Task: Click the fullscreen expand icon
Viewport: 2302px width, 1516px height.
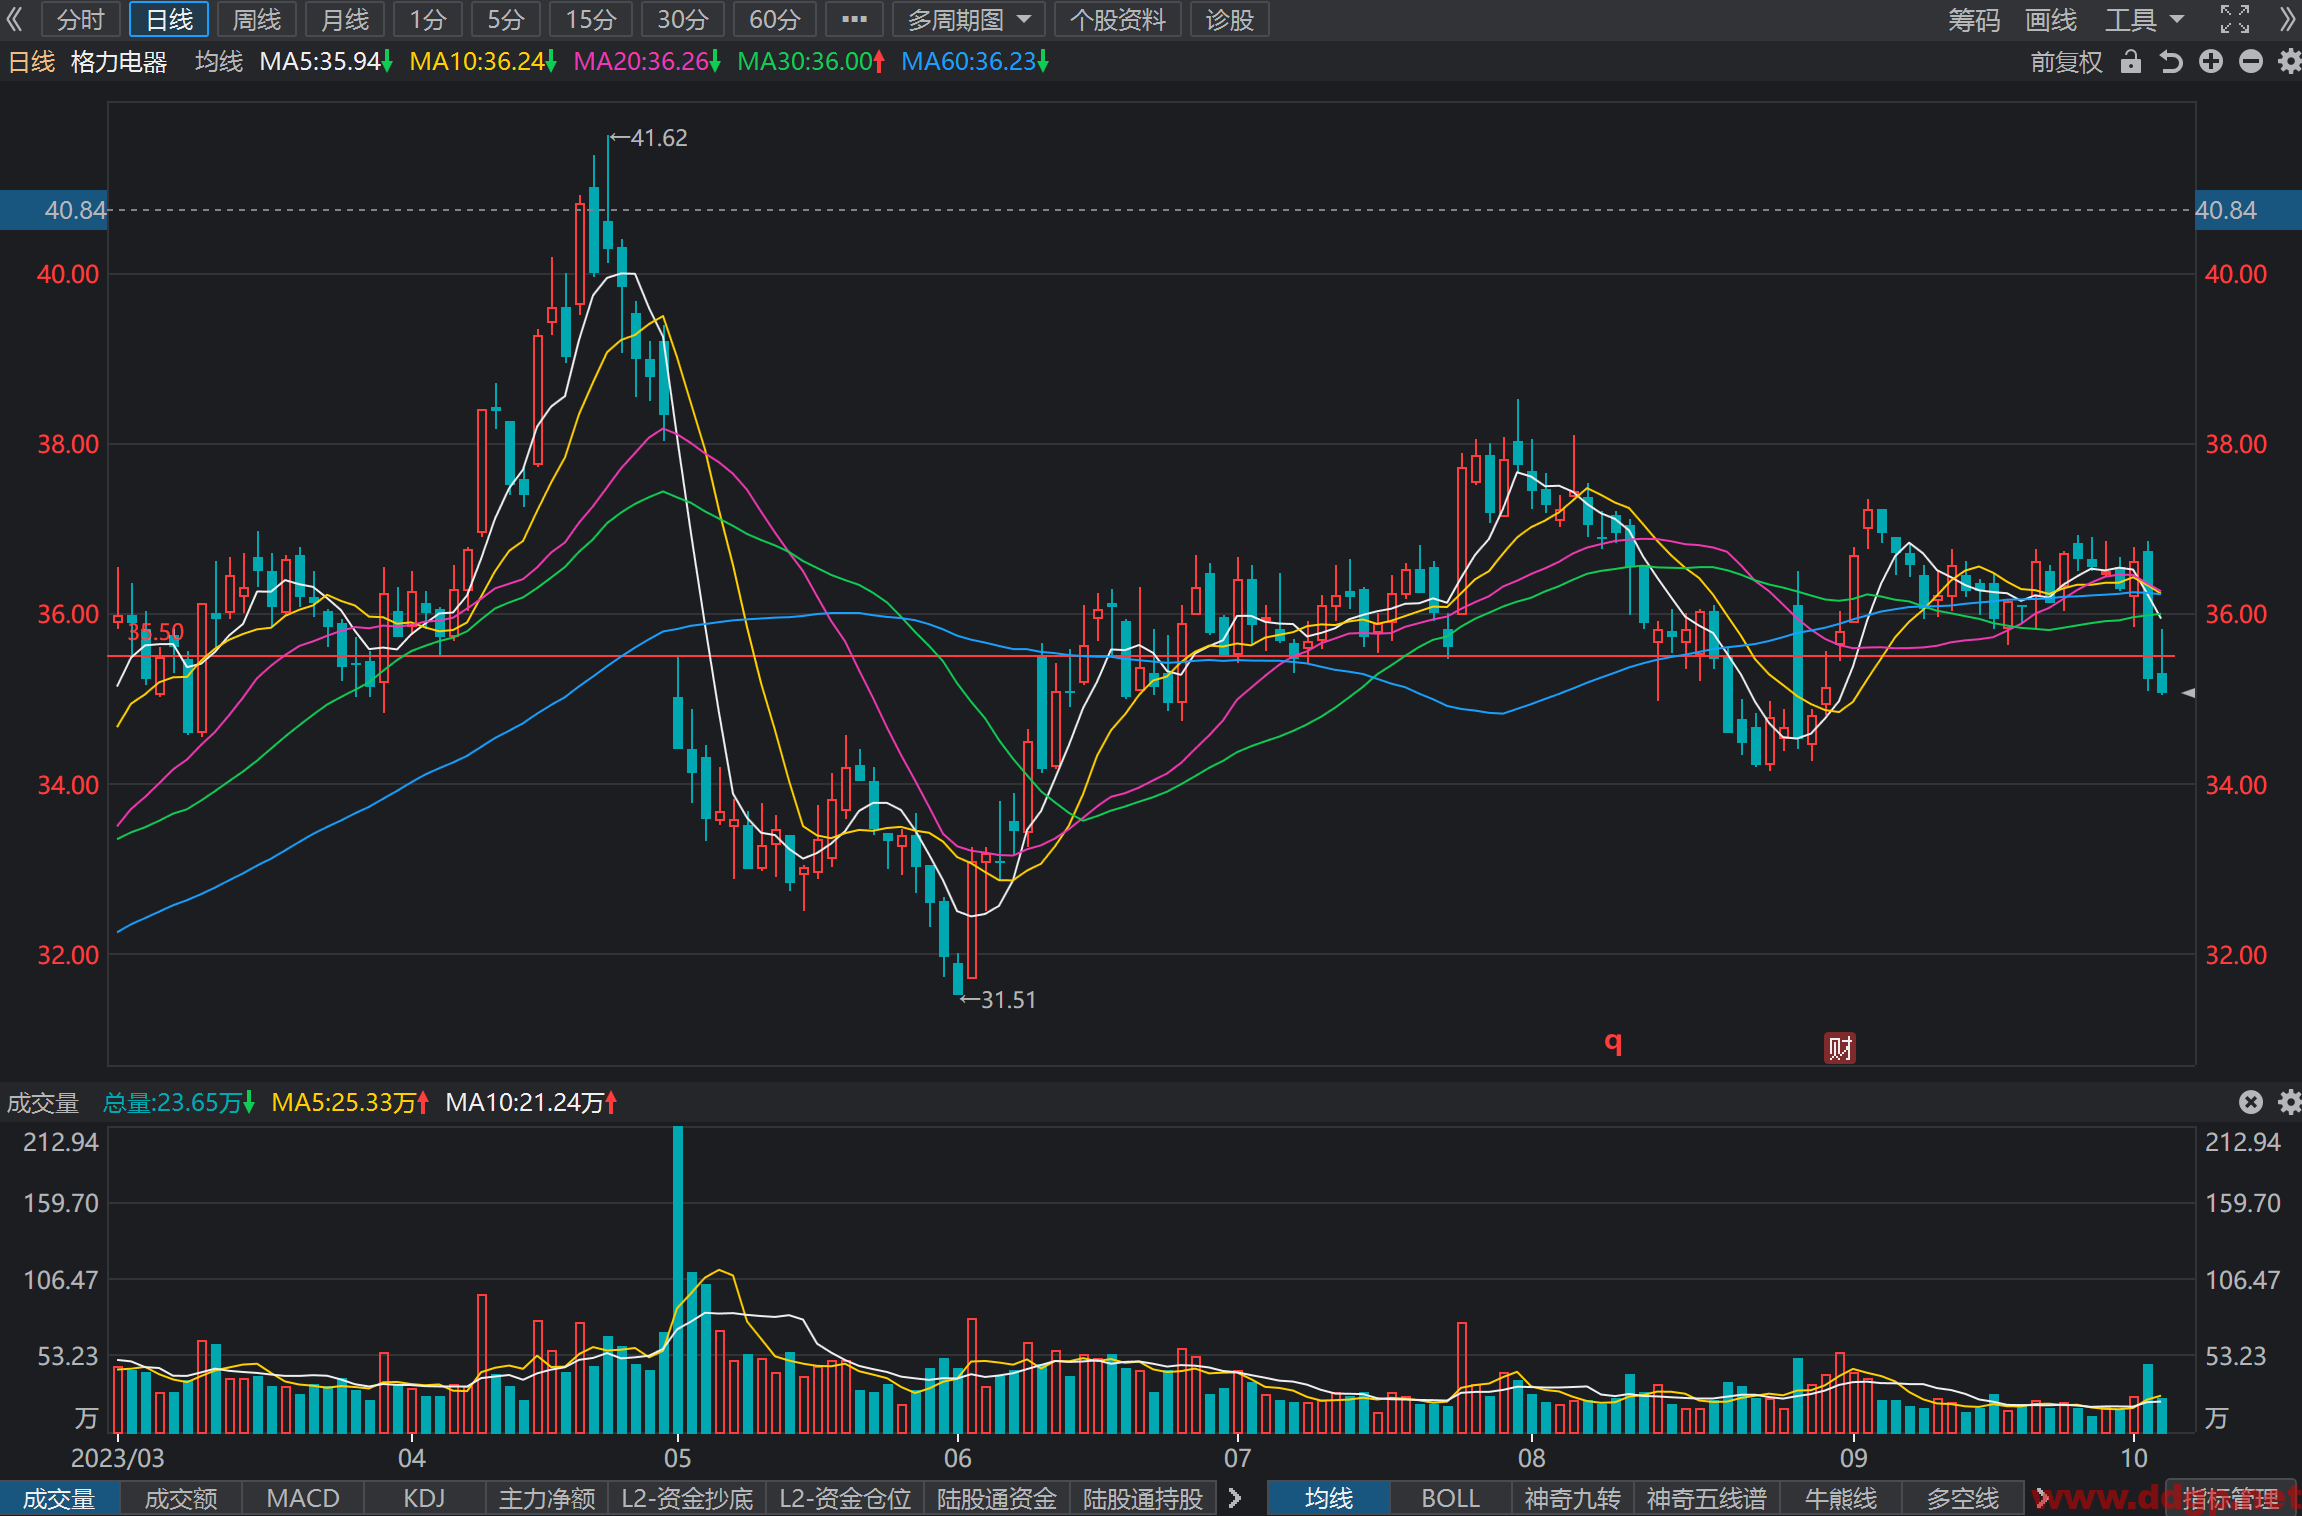Action: click(2235, 19)
